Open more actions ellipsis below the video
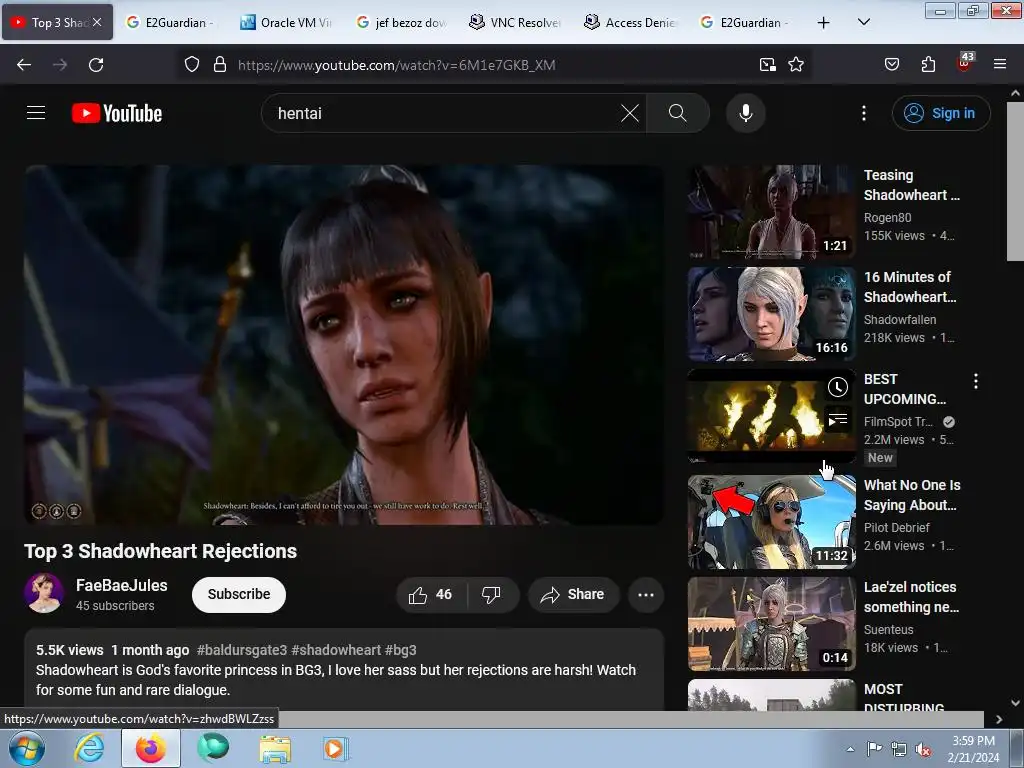1024x768 pixels. (646, 594)
